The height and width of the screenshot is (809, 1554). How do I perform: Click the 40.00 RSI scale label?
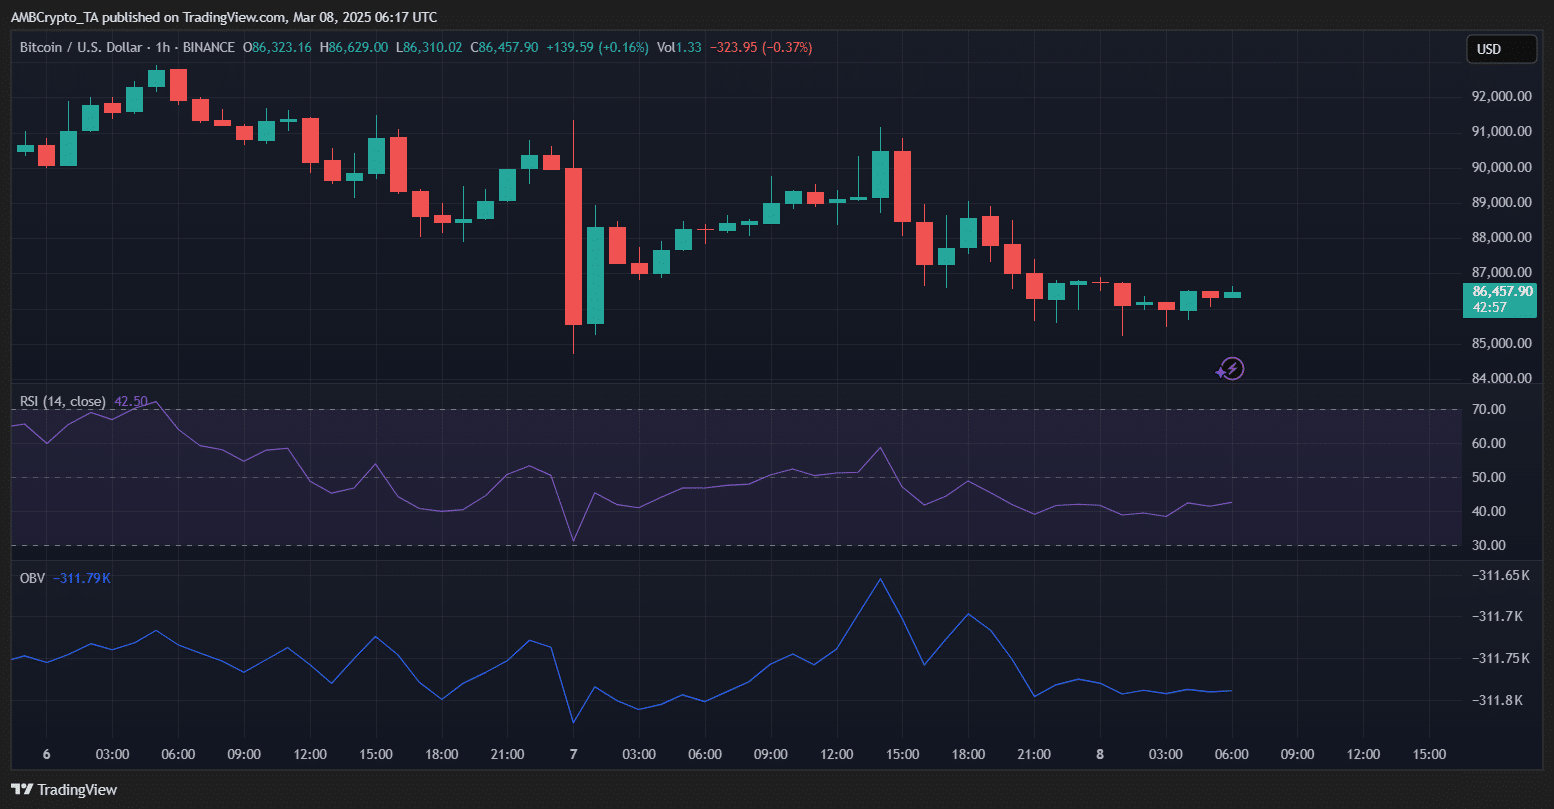(1489, 512)
